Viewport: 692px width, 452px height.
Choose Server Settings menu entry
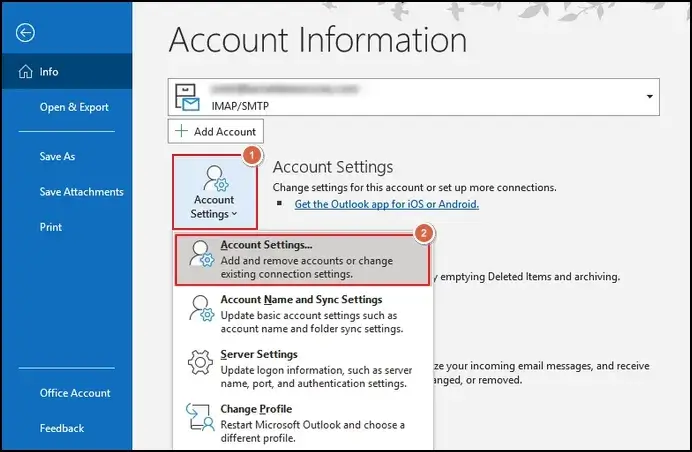(x=302, y=369)
